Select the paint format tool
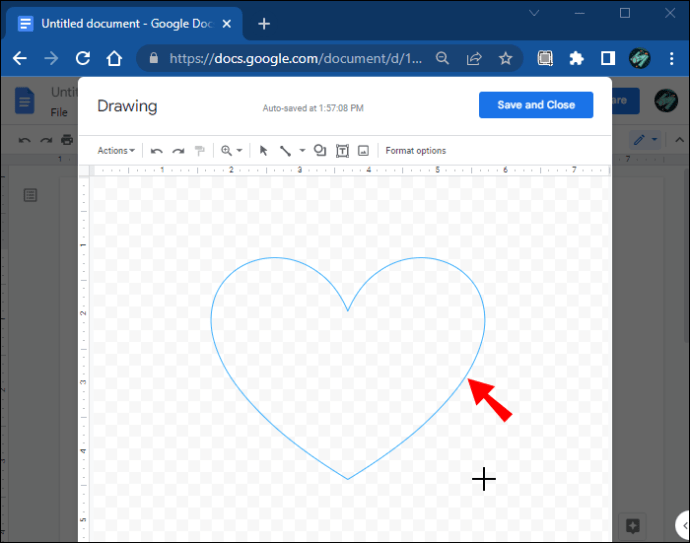This screenshot has width=690, height=543. click(200, 151)
